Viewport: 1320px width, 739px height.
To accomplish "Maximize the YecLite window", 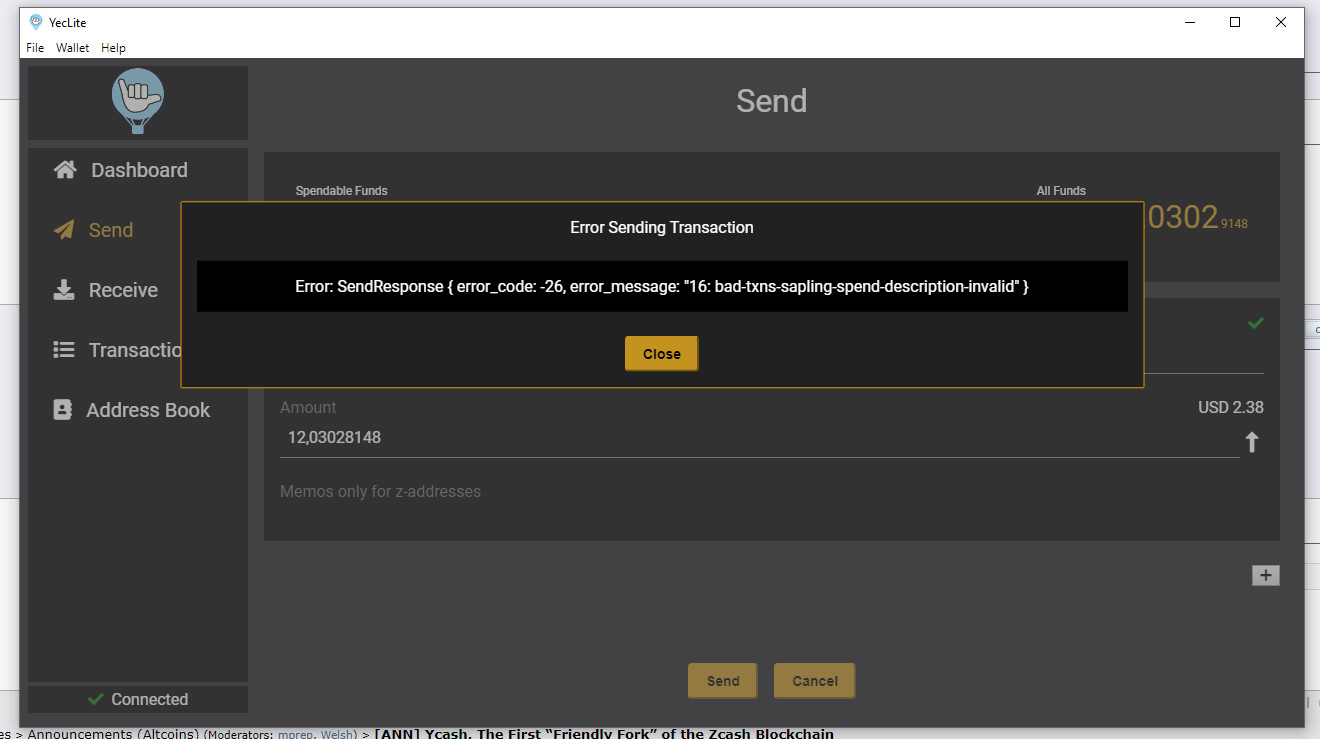I will tap(1235, 22).
